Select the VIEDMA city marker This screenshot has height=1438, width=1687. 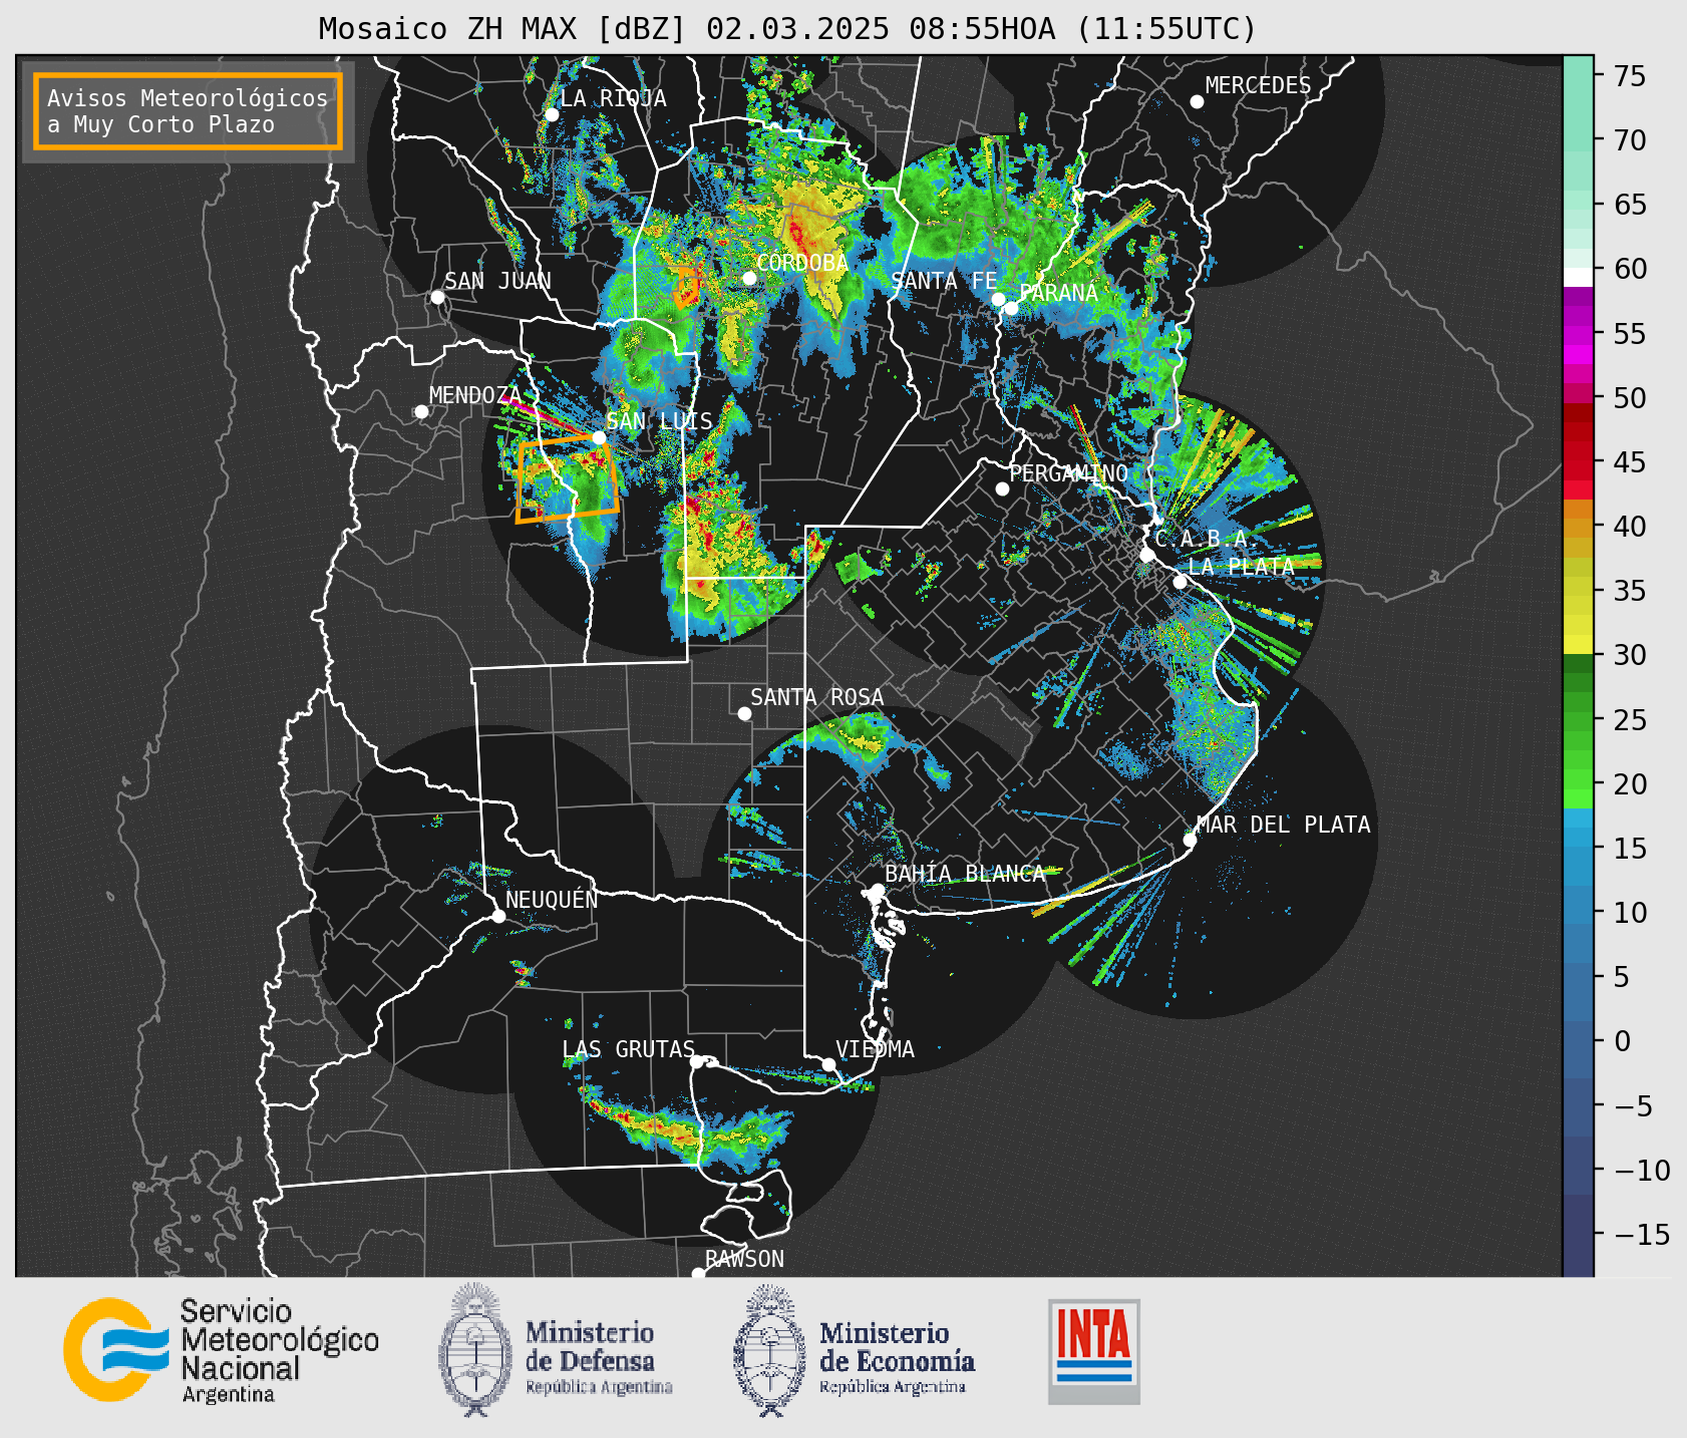pos(829,1064)
